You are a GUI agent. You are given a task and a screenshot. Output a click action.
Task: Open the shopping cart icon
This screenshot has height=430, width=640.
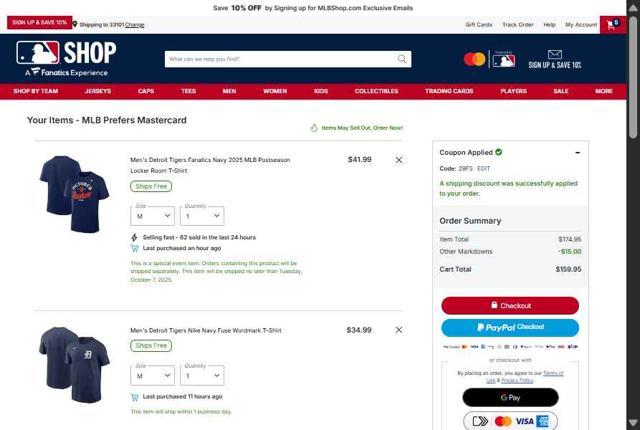pos(613,24)
